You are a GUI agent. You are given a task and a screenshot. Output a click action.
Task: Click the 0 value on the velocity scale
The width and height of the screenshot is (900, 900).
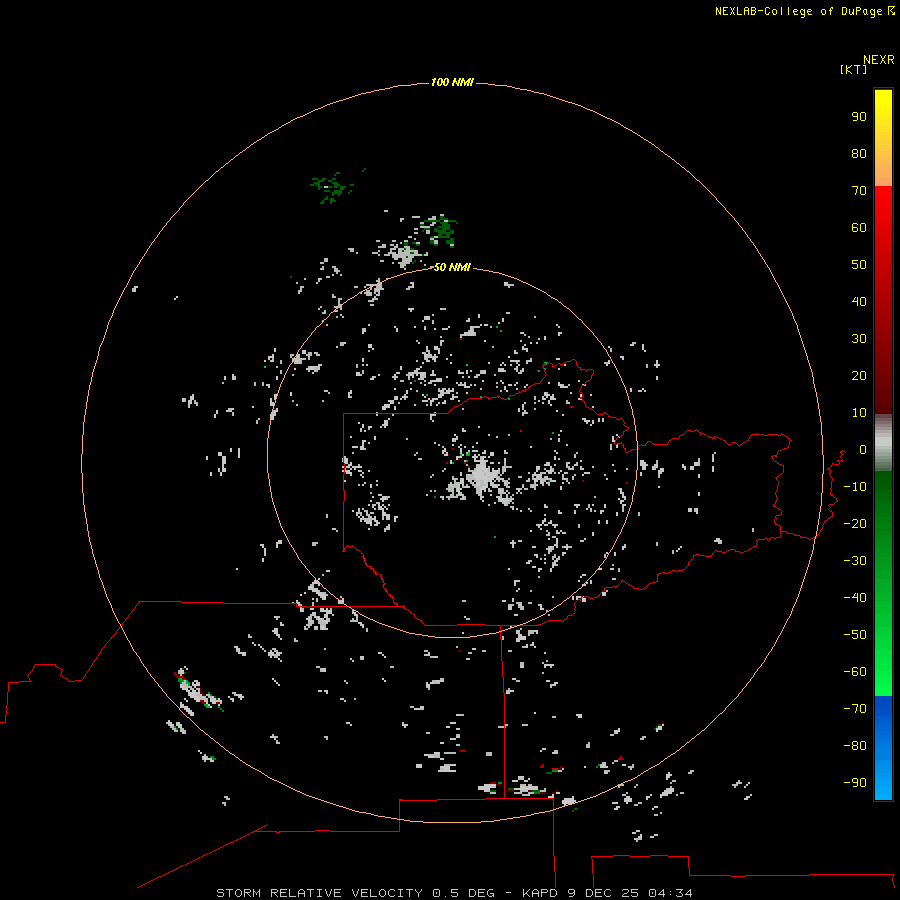pos(862,449)
